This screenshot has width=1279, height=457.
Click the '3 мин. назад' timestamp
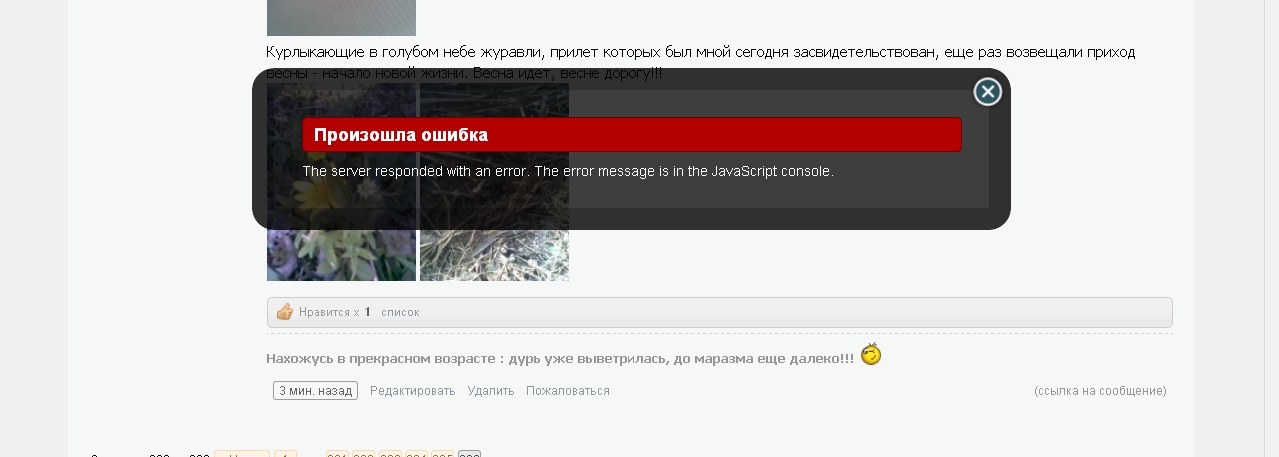click(315, 391)
